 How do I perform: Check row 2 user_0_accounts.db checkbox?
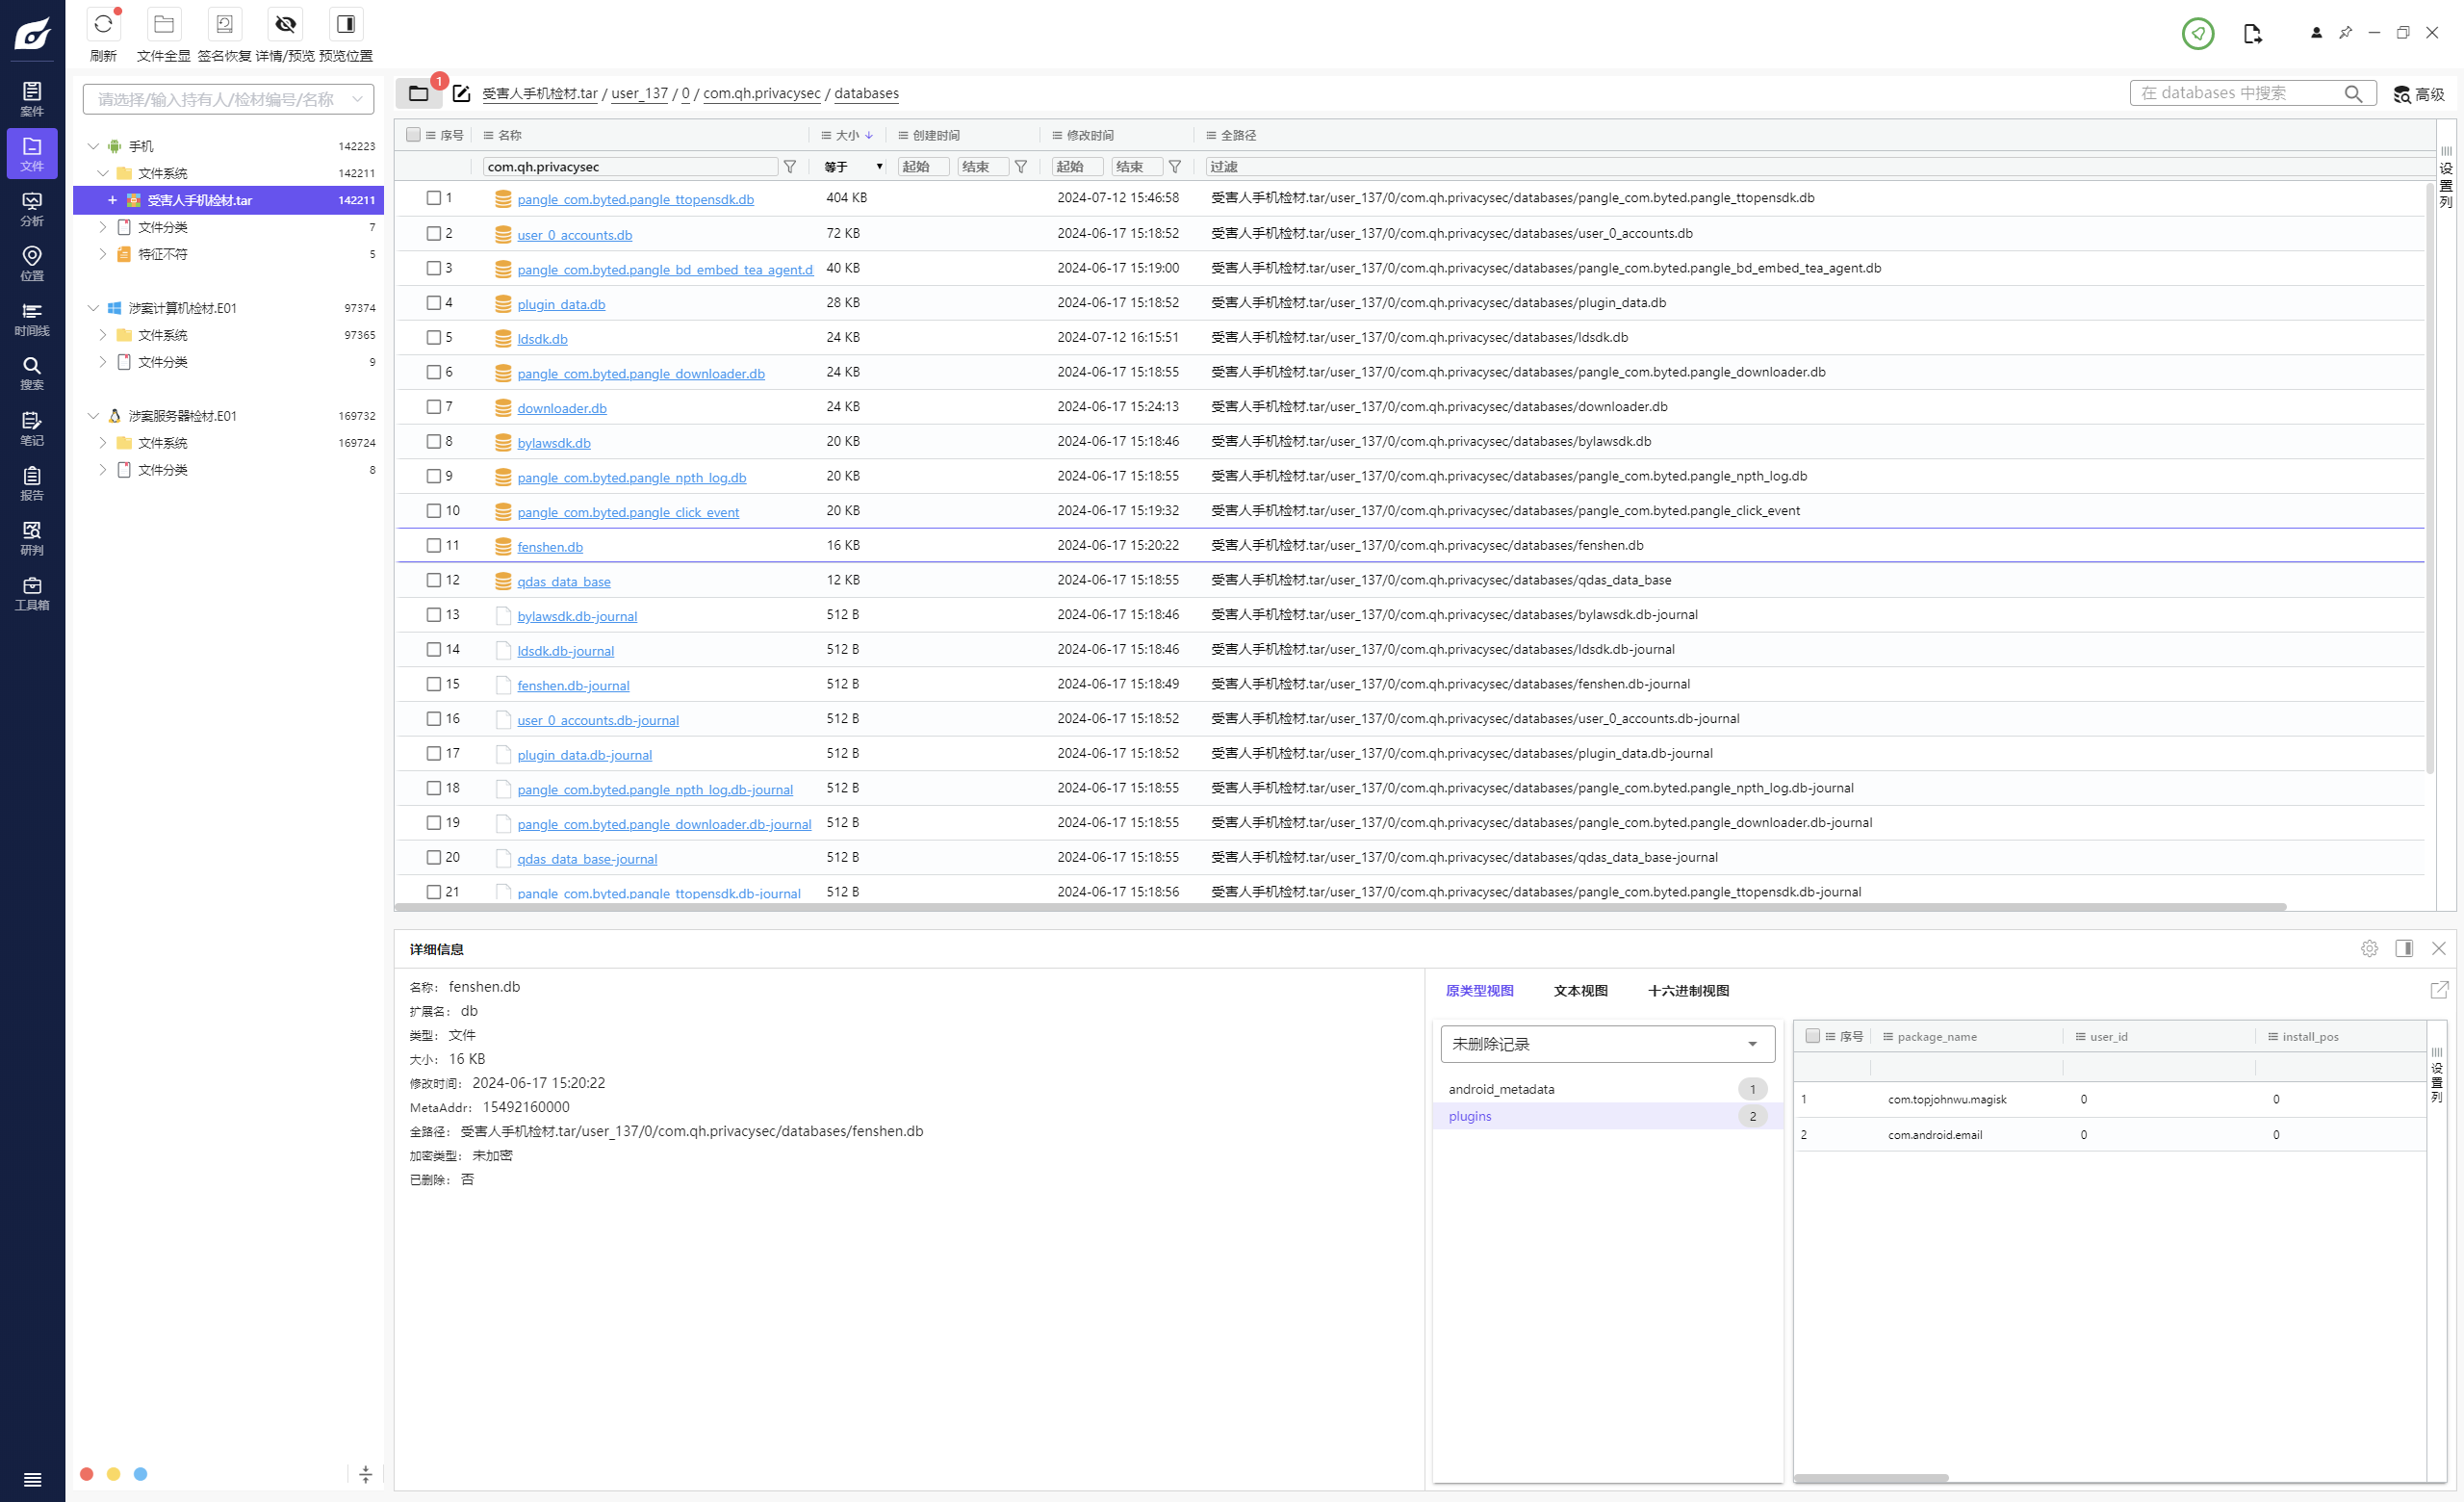coord(434,233)
